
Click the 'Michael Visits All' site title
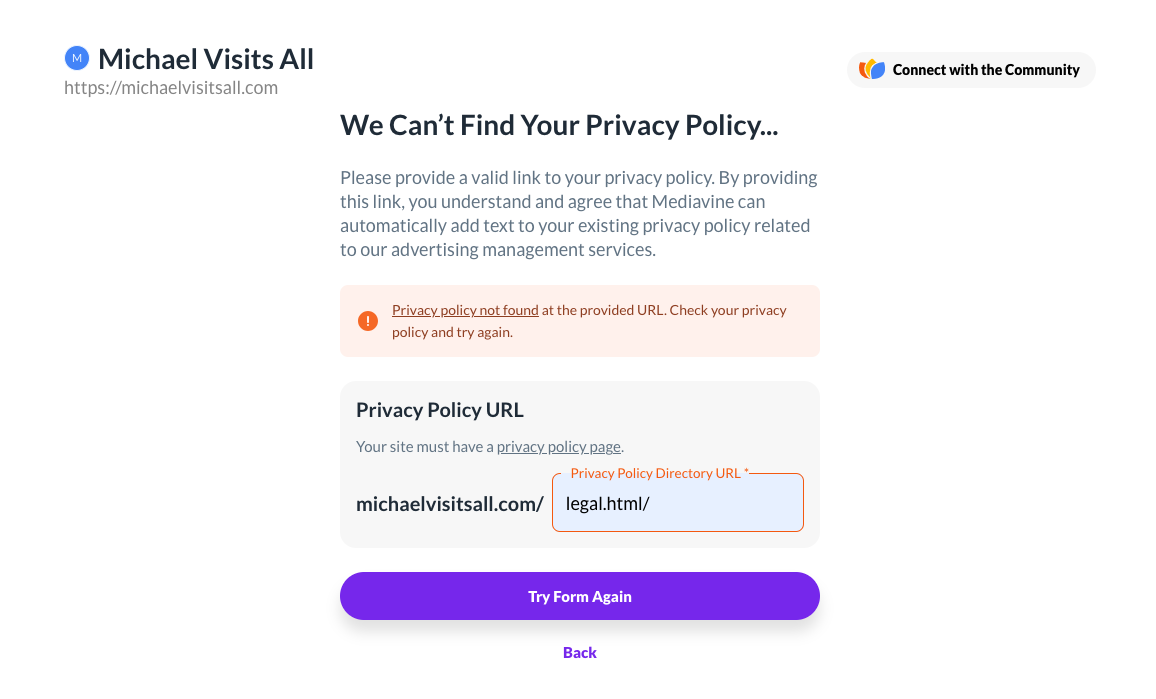coord(206,59)
